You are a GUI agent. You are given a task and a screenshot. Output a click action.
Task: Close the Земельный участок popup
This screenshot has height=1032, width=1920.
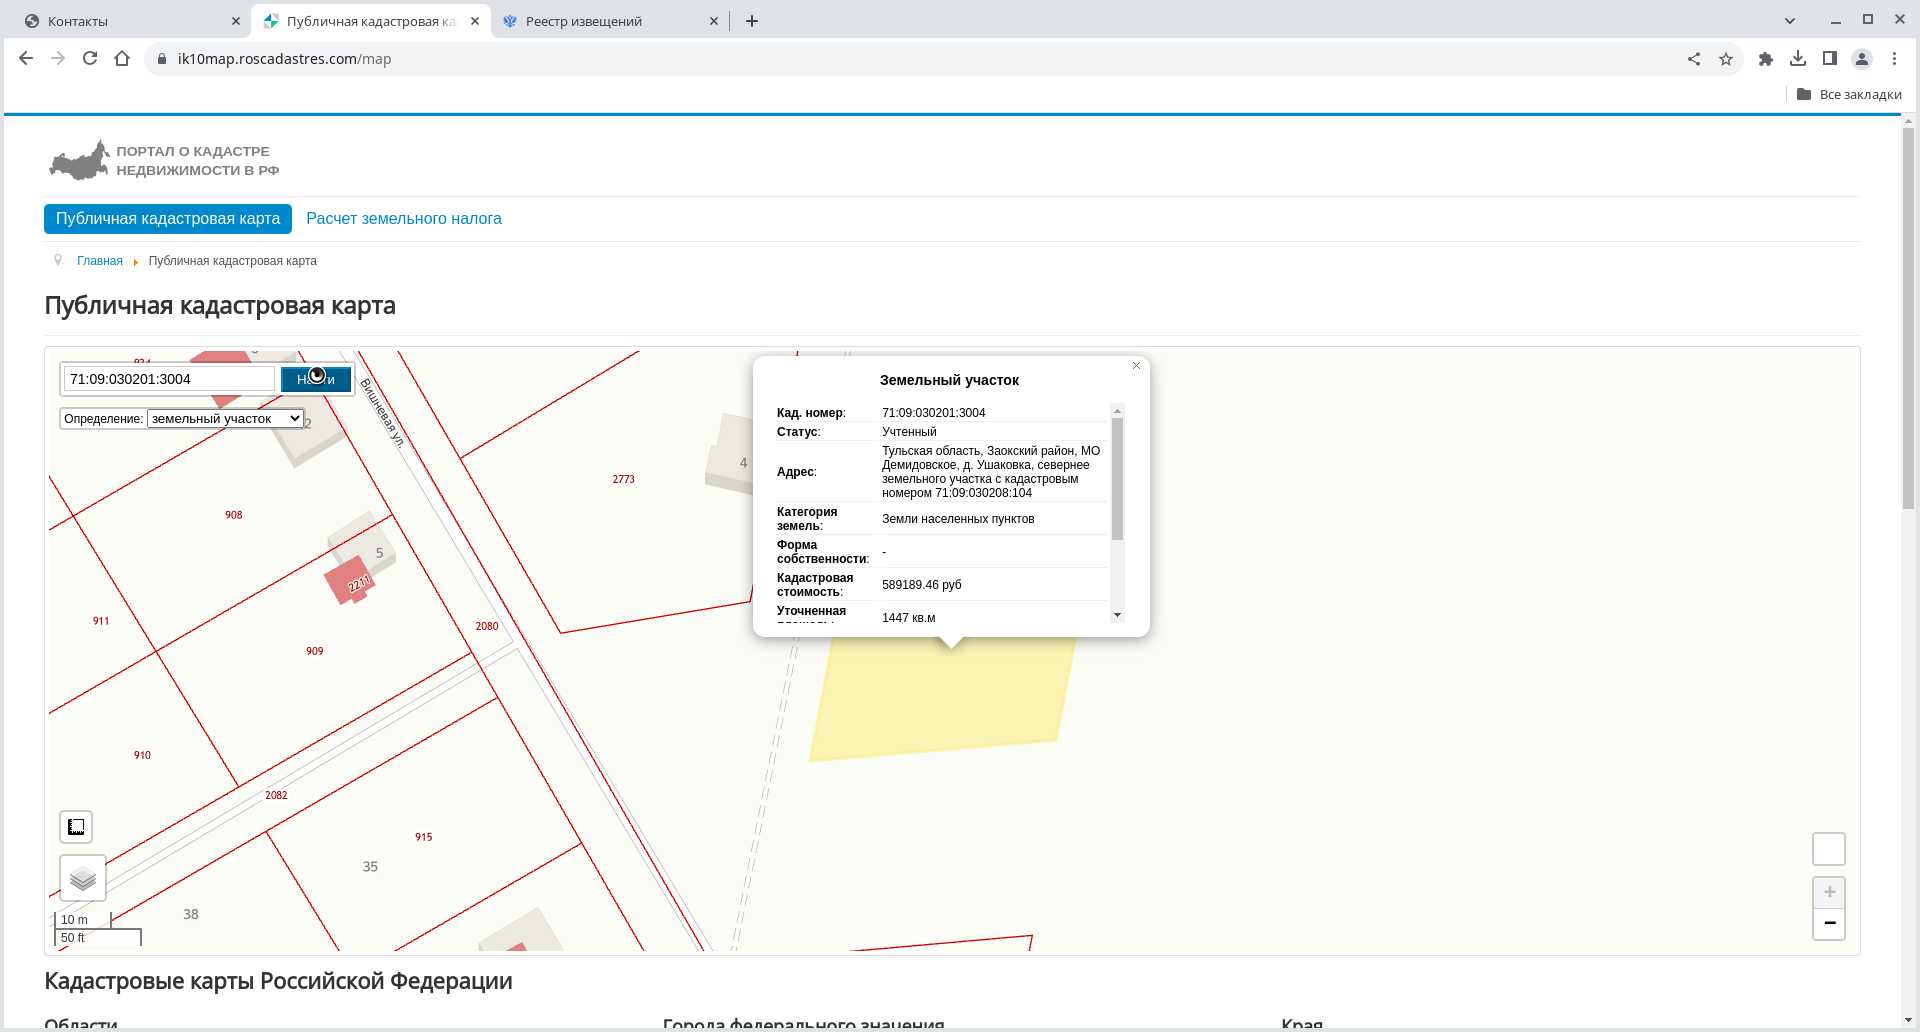tap(1136, 366)
